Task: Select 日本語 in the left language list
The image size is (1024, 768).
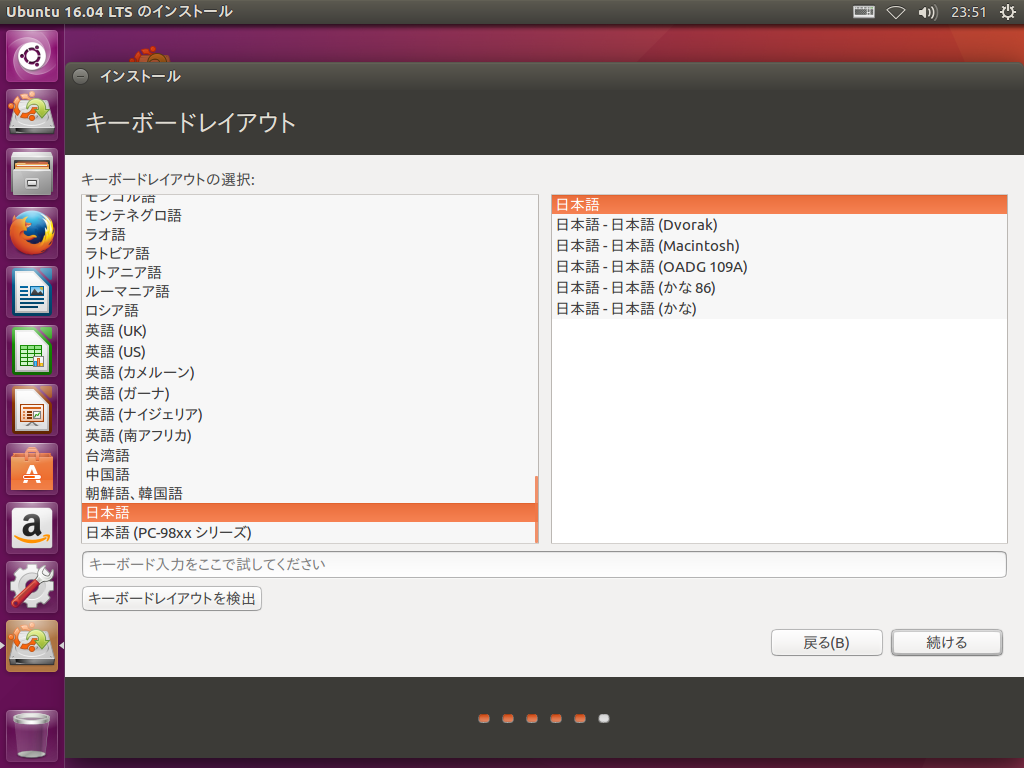Action: click(x=308, y=513)
